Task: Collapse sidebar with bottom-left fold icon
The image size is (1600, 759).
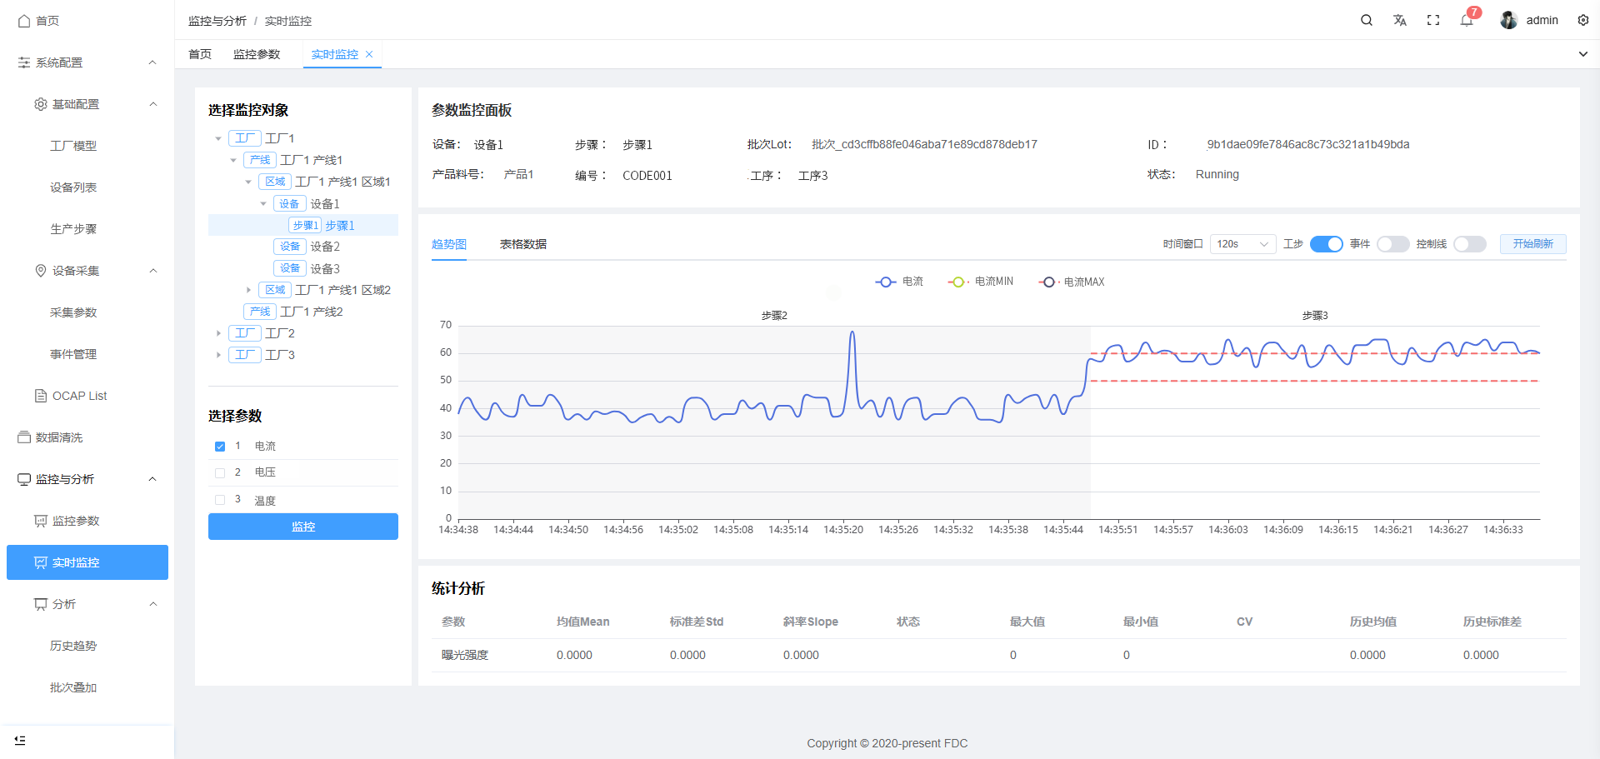Action: [x=20, y=740]
